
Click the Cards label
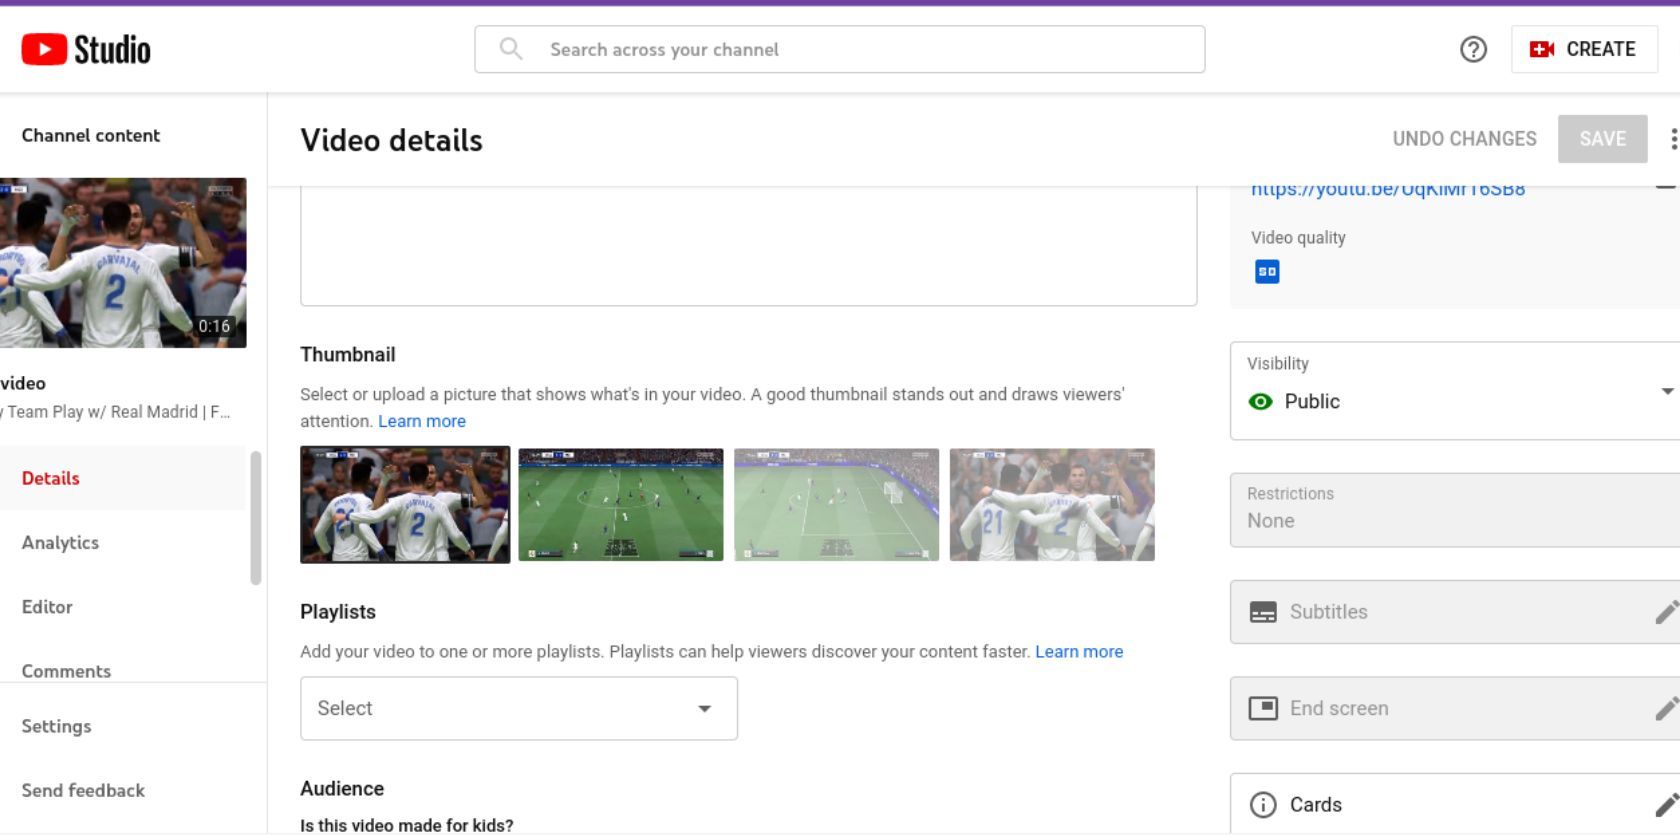point(1316,805)
